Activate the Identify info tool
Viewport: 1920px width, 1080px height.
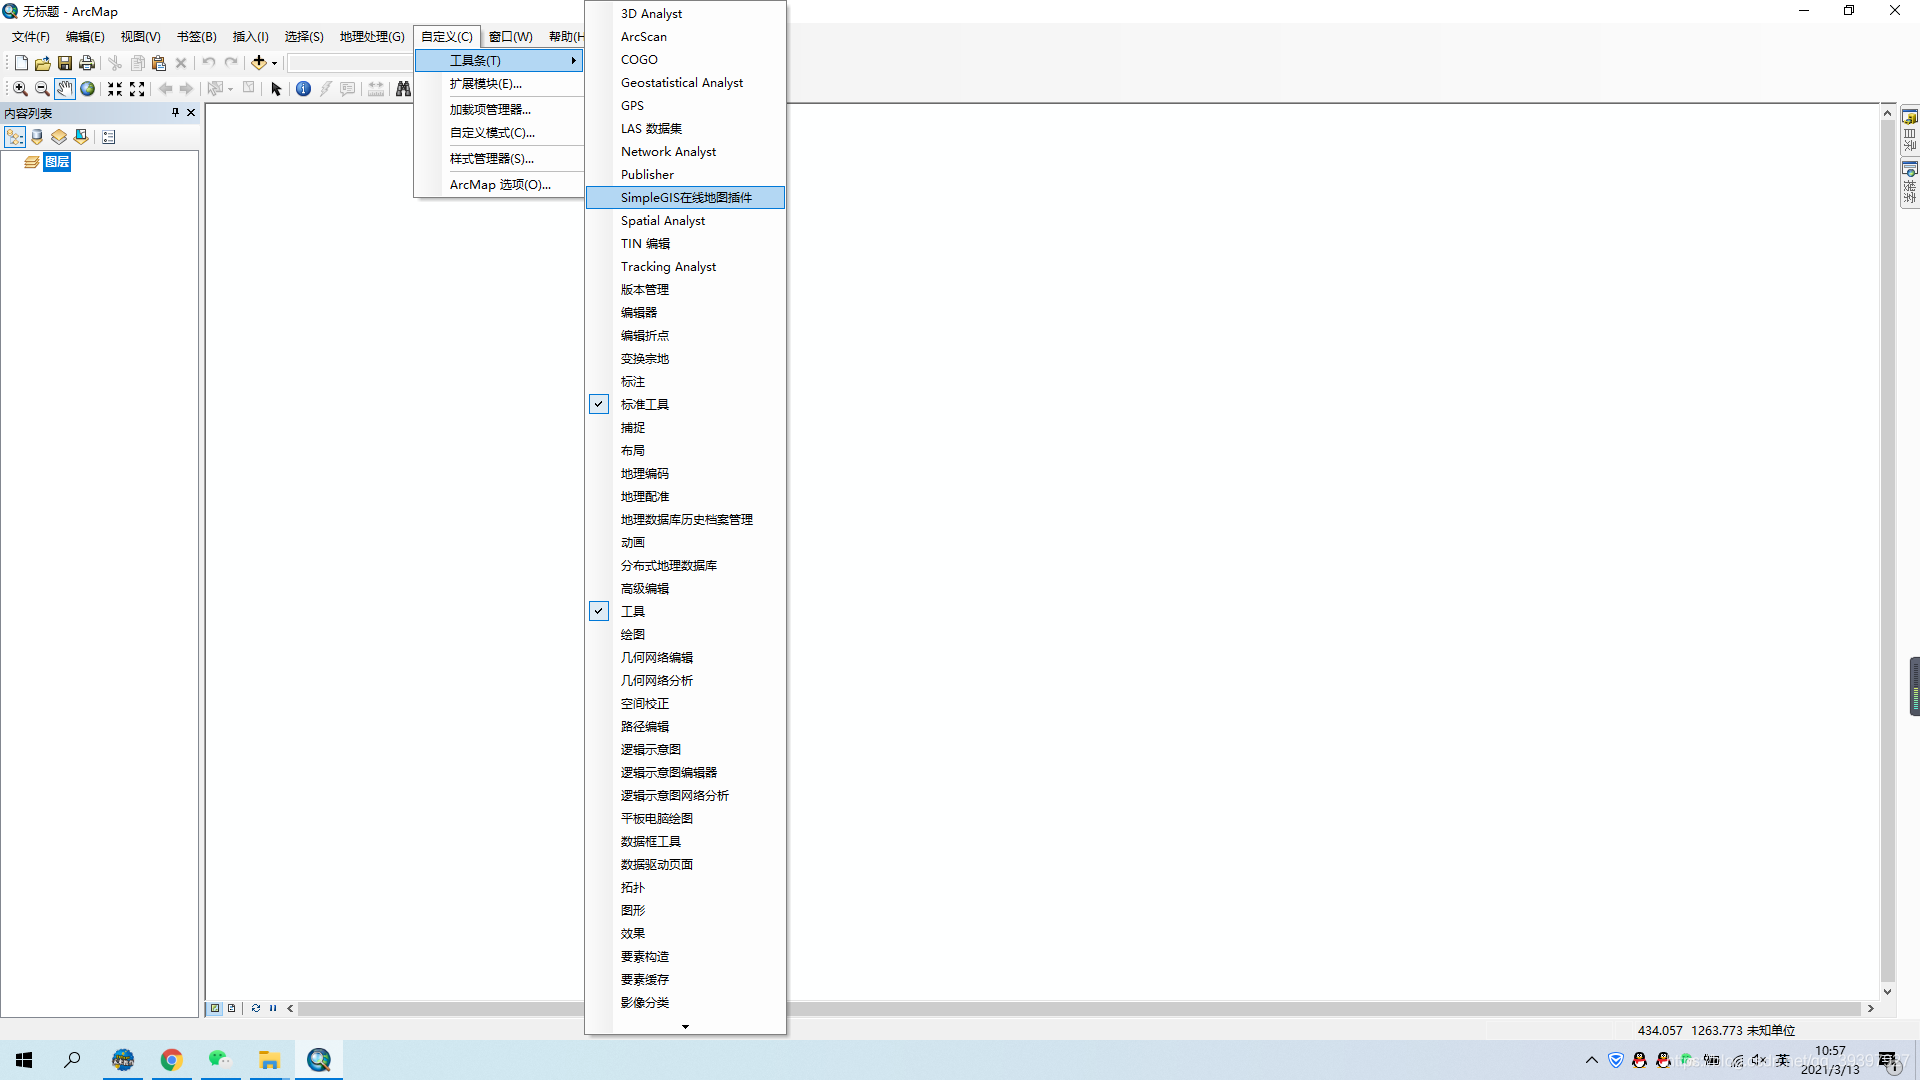click(303, 89)
